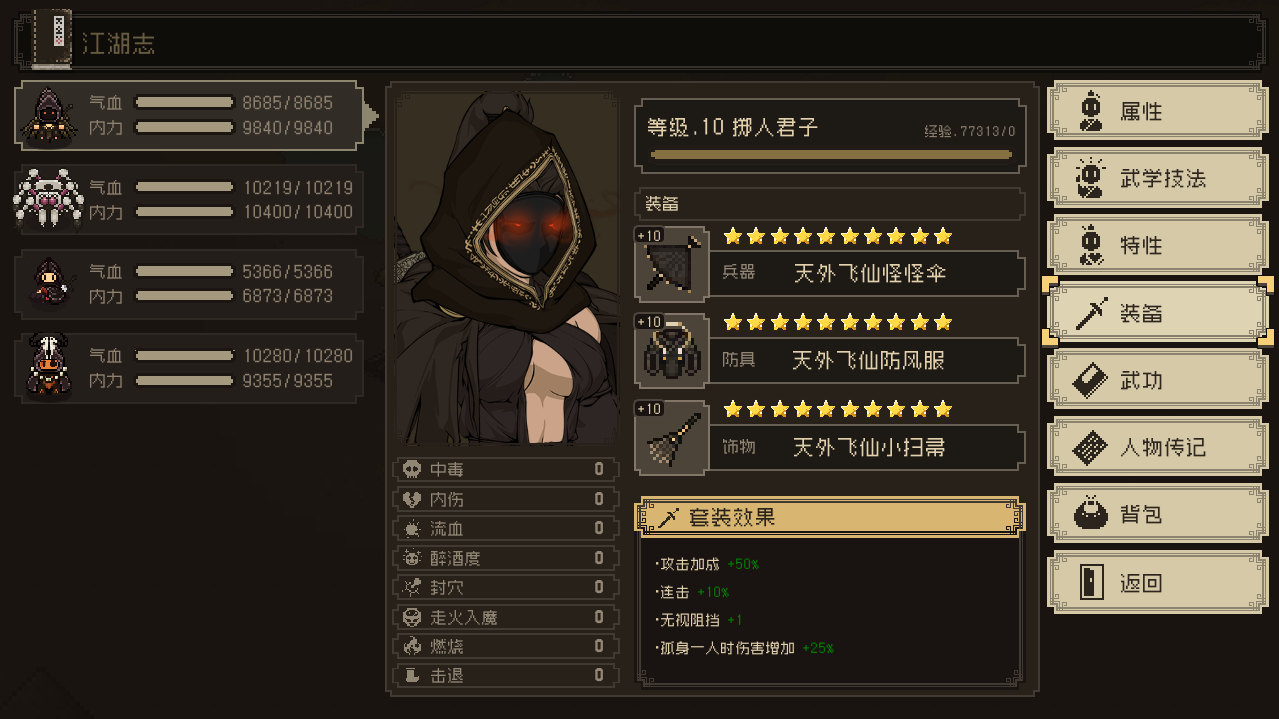Viewport: 1279px width, 719px height.
Task: Click the skull icon next to 中毒
Action: [x=411, y=469]
